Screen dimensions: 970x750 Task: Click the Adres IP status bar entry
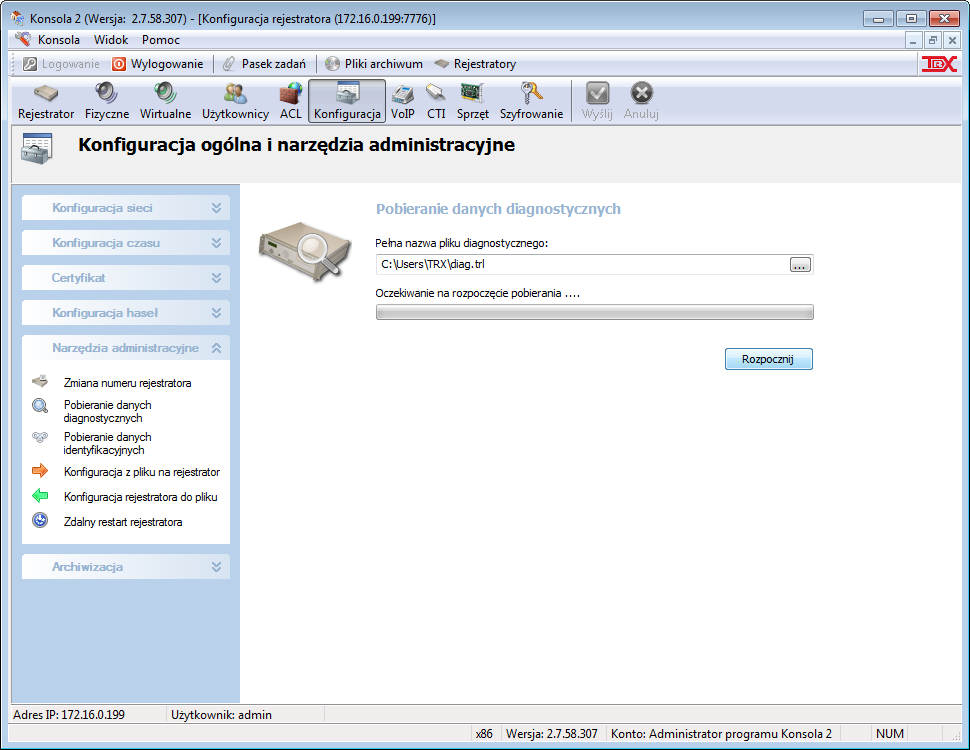[69, 715]
